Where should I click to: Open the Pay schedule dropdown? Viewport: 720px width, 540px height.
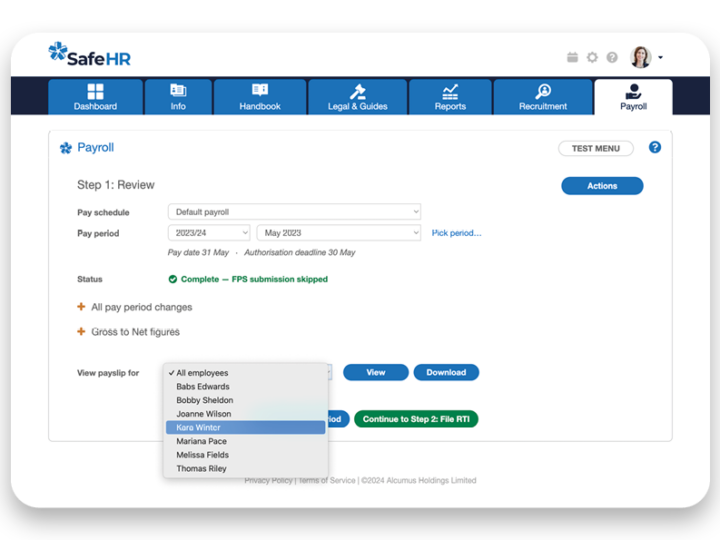click(x=294, y=212)
